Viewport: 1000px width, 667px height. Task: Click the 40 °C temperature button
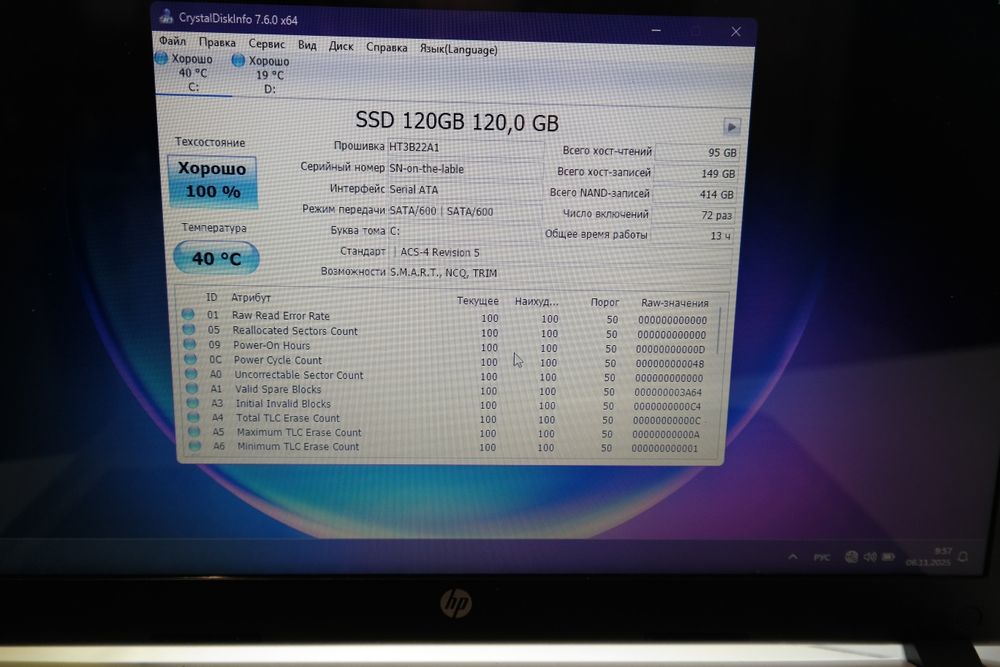pos(216,258)
